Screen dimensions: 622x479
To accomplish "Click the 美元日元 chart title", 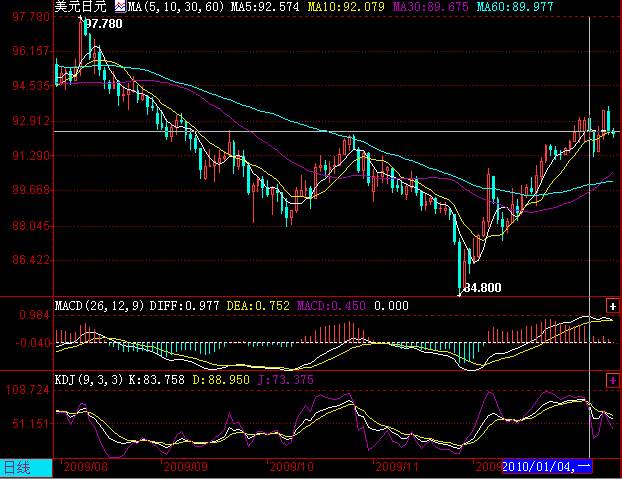I will pos(80,6).
